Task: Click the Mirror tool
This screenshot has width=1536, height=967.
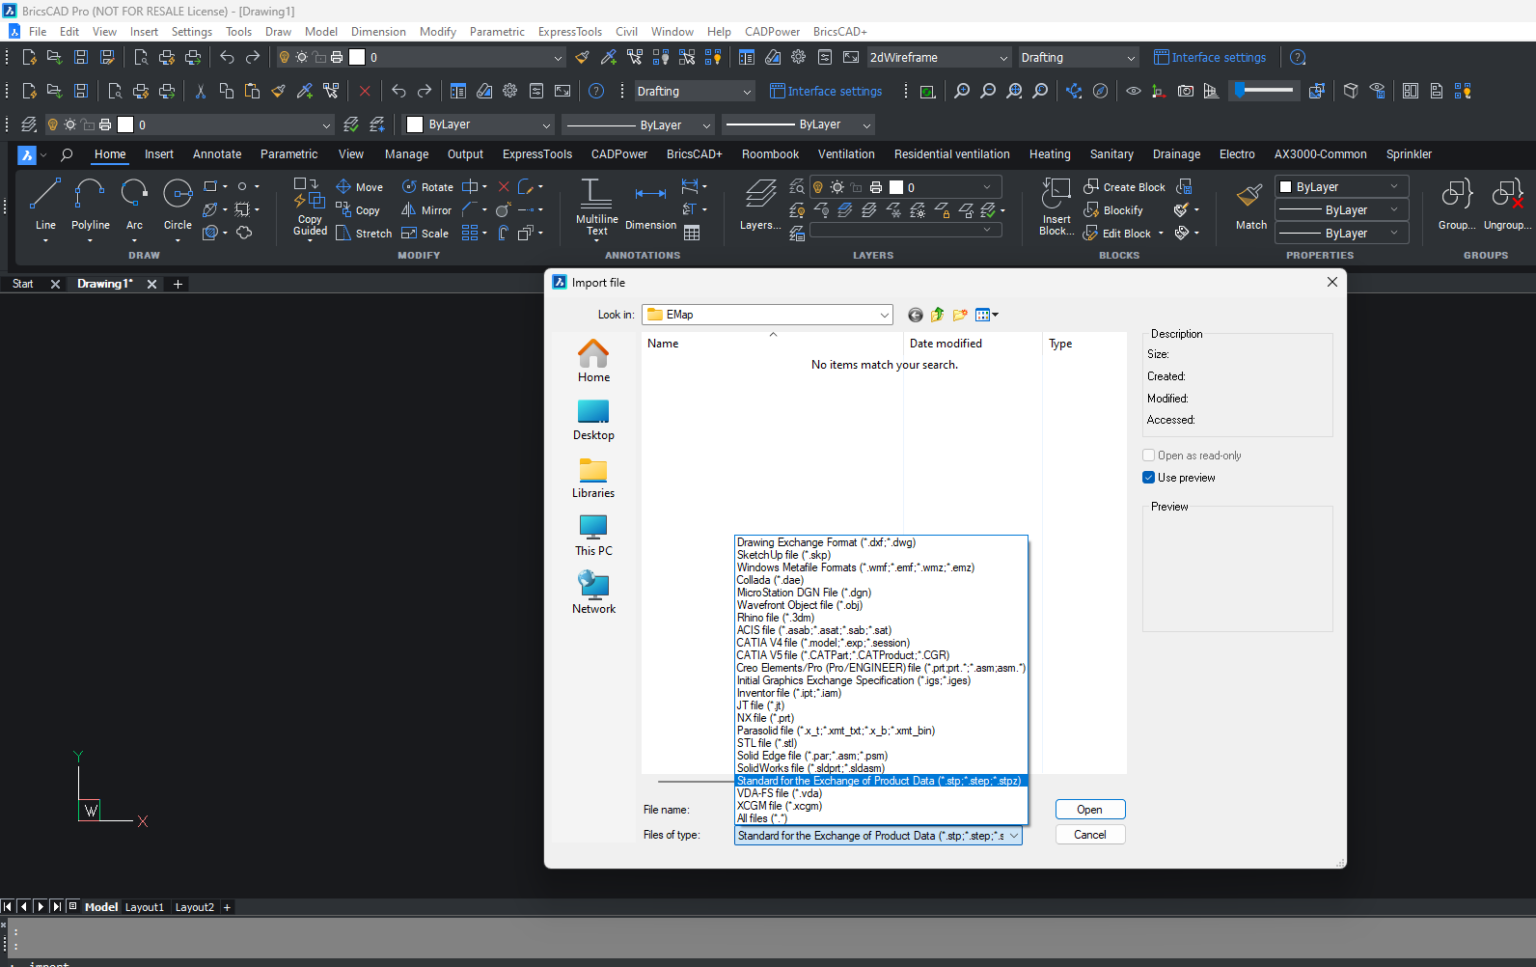Action: (x=426, y=210)
